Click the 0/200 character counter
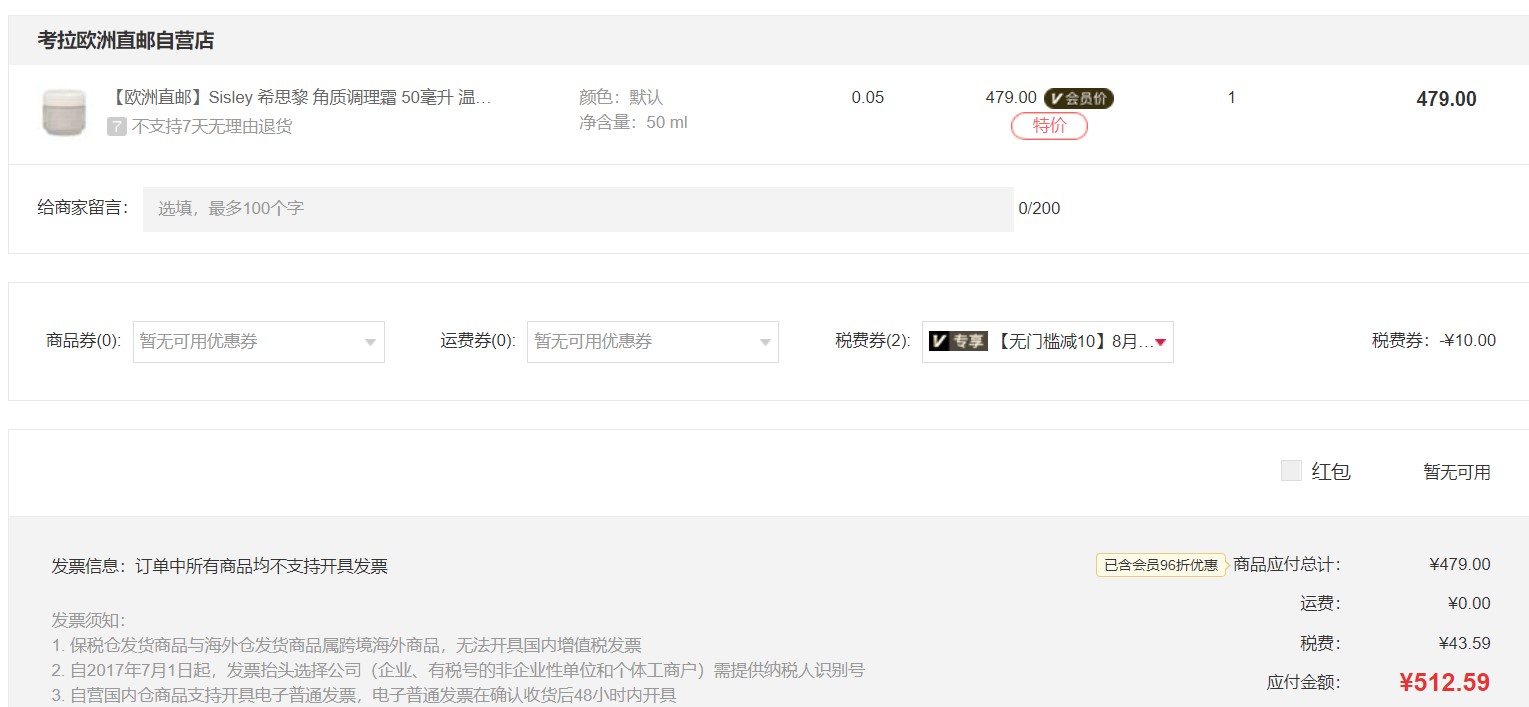Image resolution: width=1529 pixels, height=707 pixels. click(1040, 208)
